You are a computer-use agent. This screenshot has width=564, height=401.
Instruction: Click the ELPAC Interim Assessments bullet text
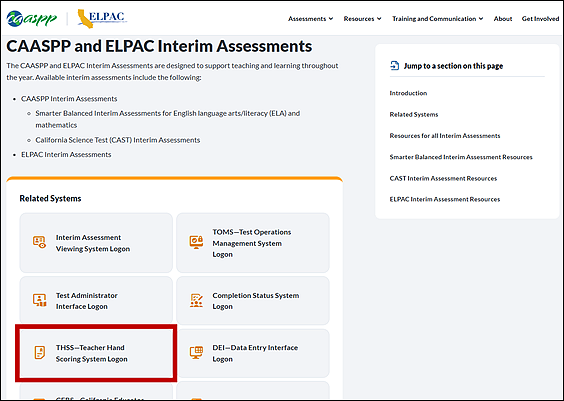click(x=66, y=154)
